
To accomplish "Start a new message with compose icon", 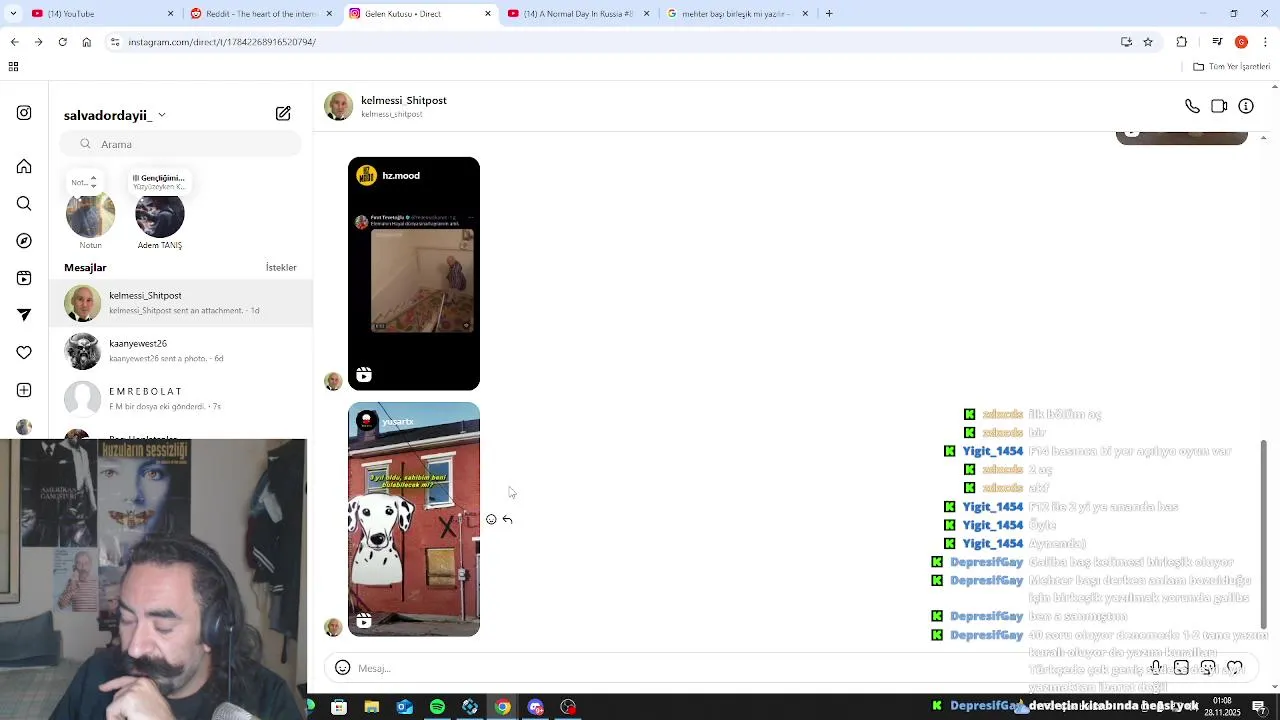I will click(283, 114).
